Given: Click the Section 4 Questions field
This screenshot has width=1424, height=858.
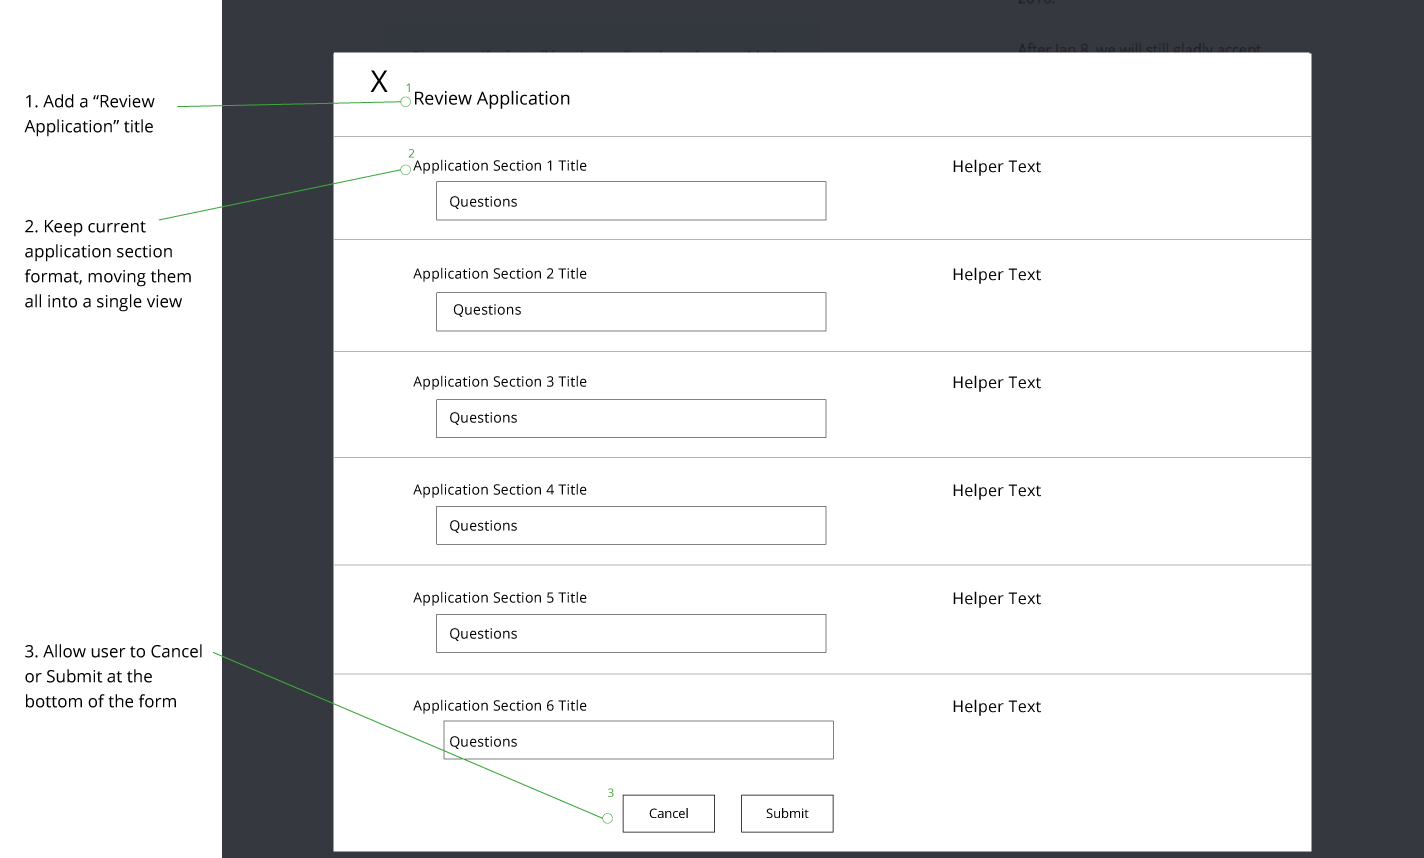Looking at the screenshot, I should [631, 525].
